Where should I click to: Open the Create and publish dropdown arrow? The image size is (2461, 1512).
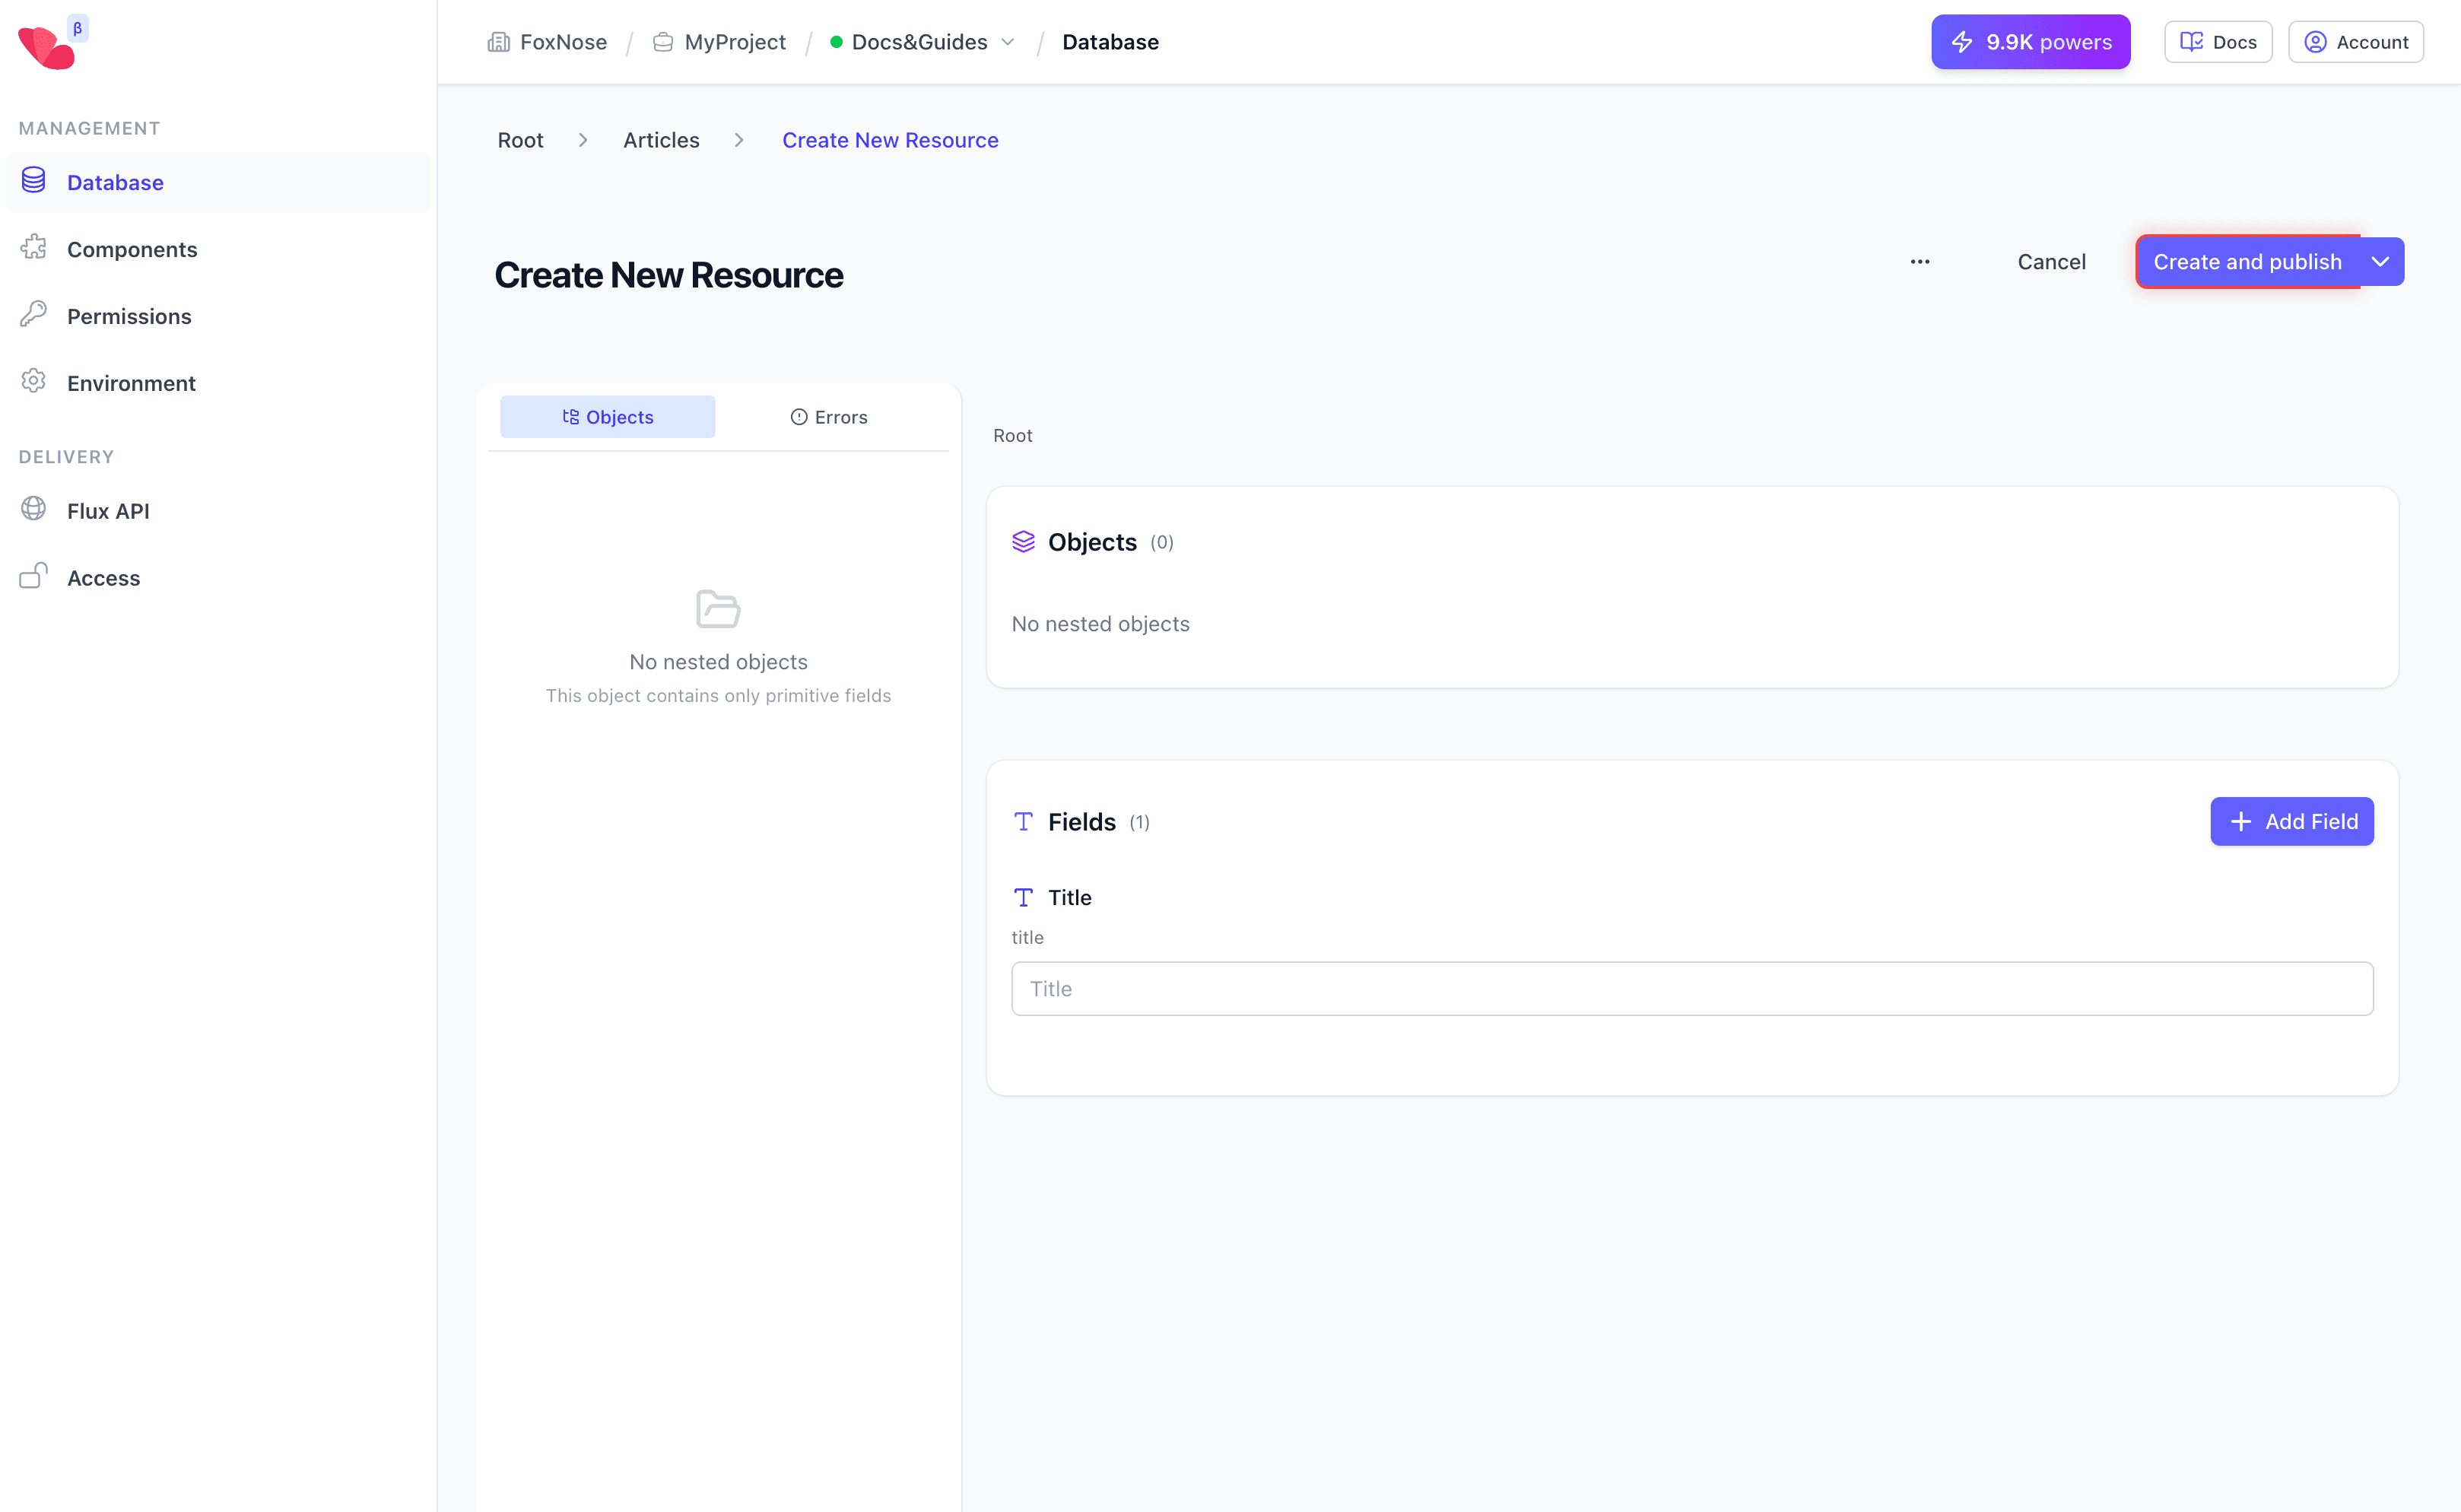tap(2381, 262)
